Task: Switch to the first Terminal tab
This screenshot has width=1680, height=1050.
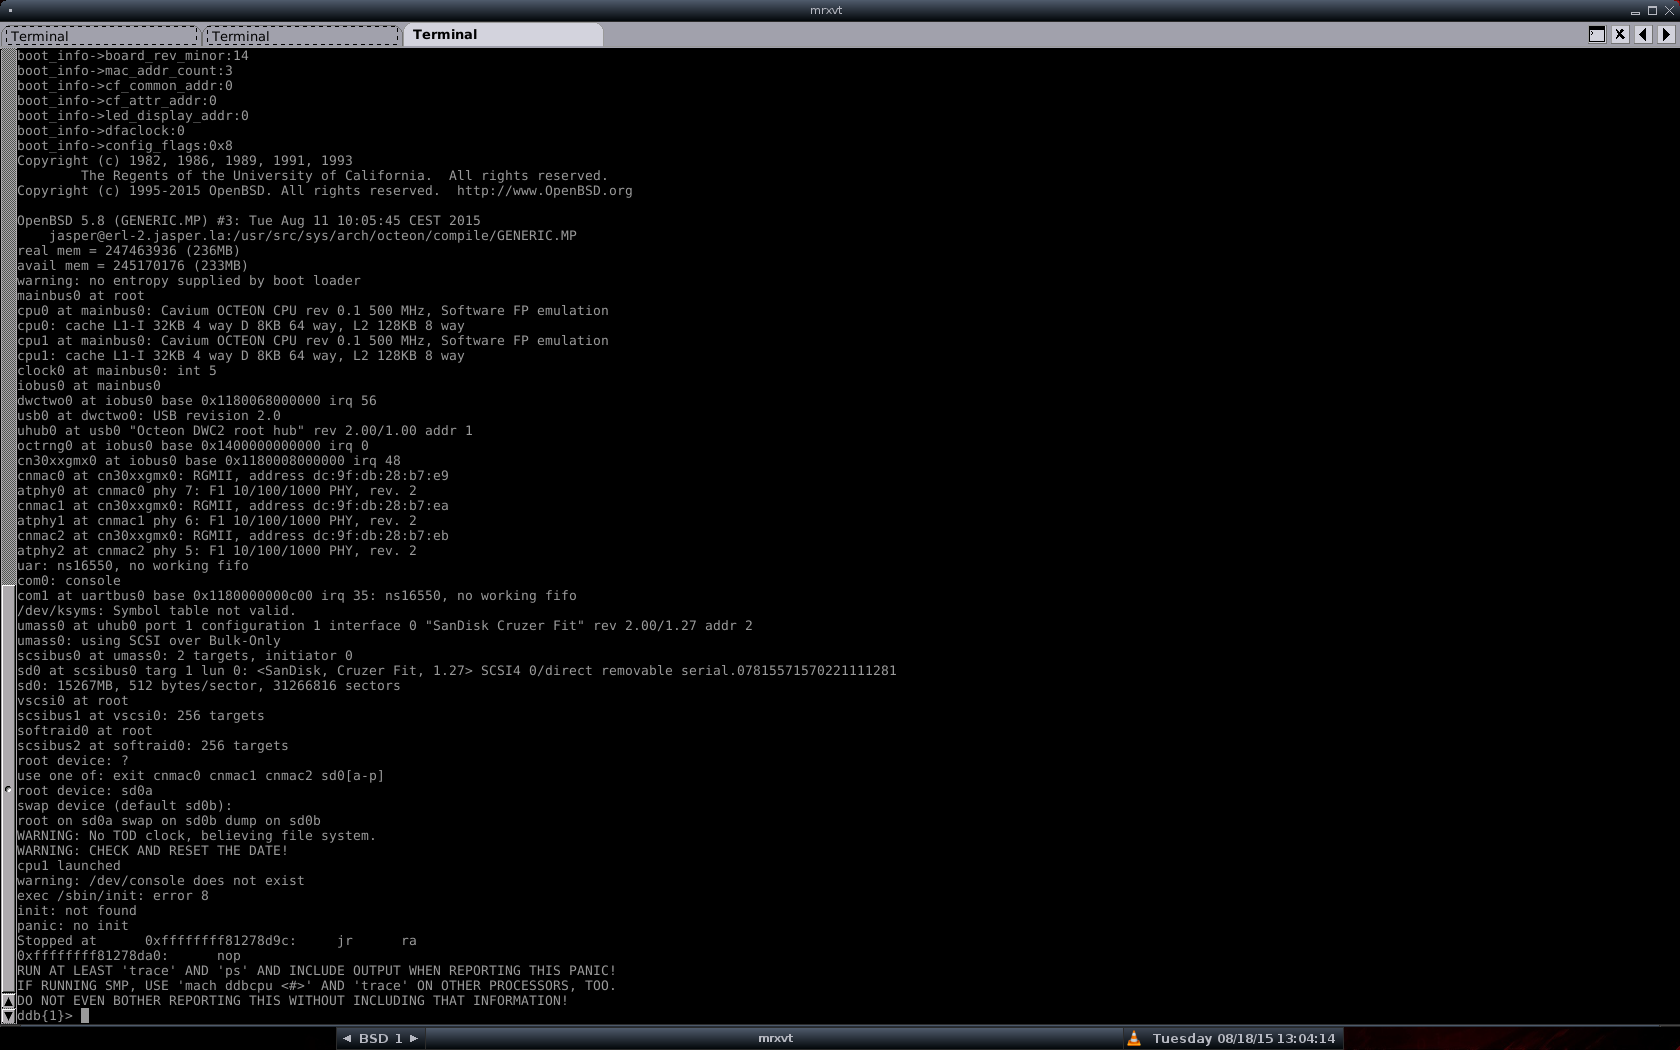Action: pyautogui.click(x=100, y=36)
